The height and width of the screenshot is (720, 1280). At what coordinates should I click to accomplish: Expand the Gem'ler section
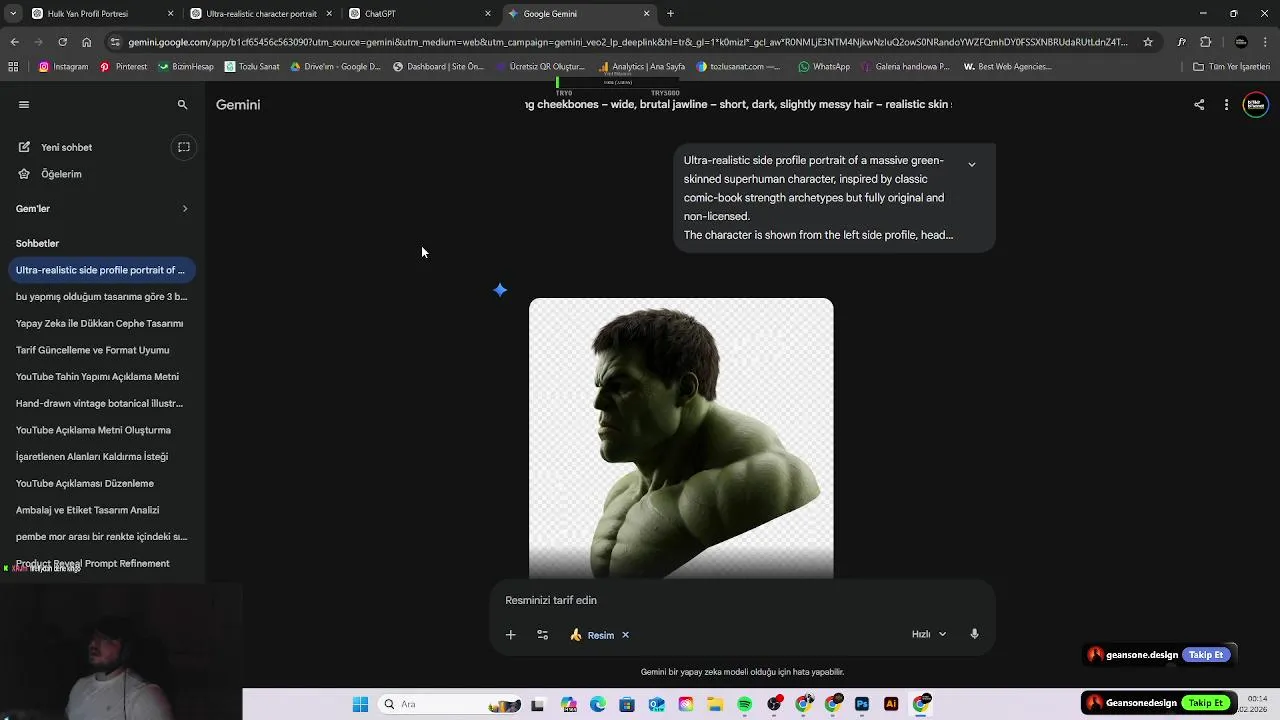pos(102,208)
